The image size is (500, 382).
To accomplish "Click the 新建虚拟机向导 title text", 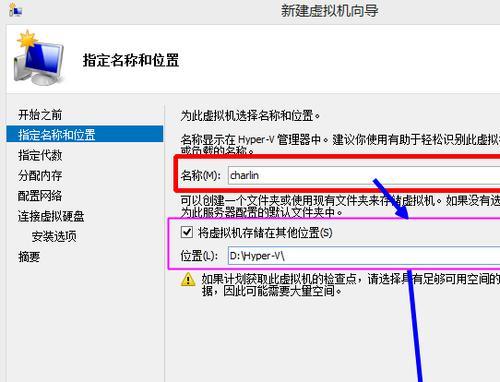I will (x=329, y=11).
